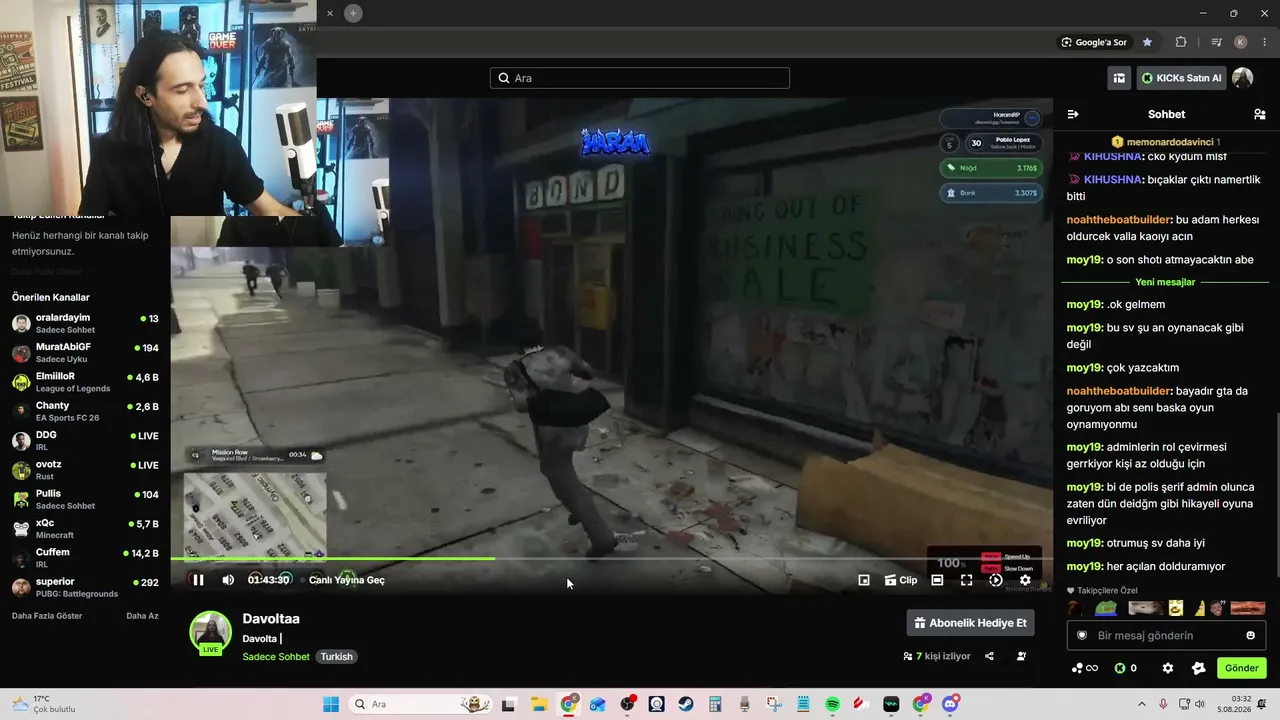Click the Ara search box
1280x720 pixels.
pos(640,78)
